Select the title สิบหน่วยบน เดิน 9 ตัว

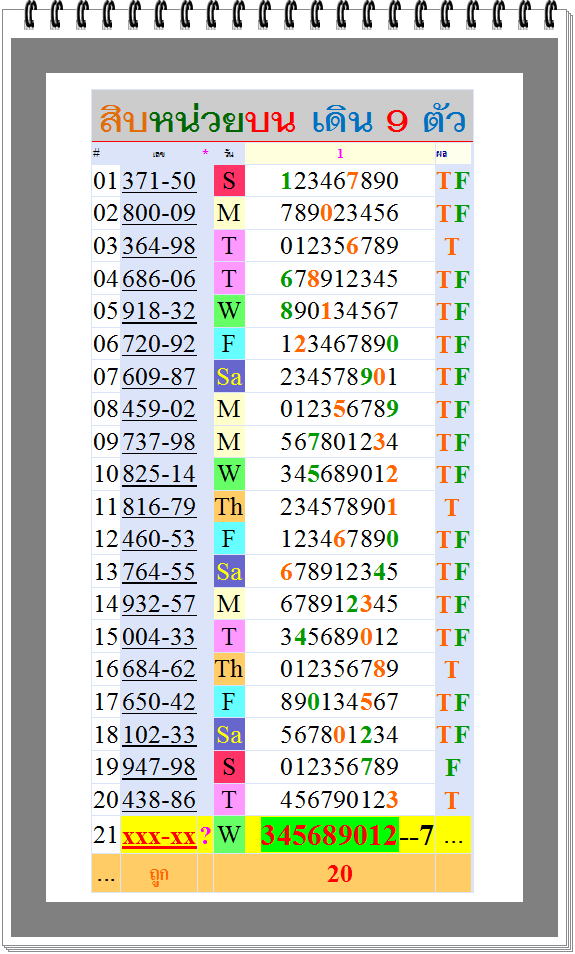pyautogui.click(x=282, y=119)
